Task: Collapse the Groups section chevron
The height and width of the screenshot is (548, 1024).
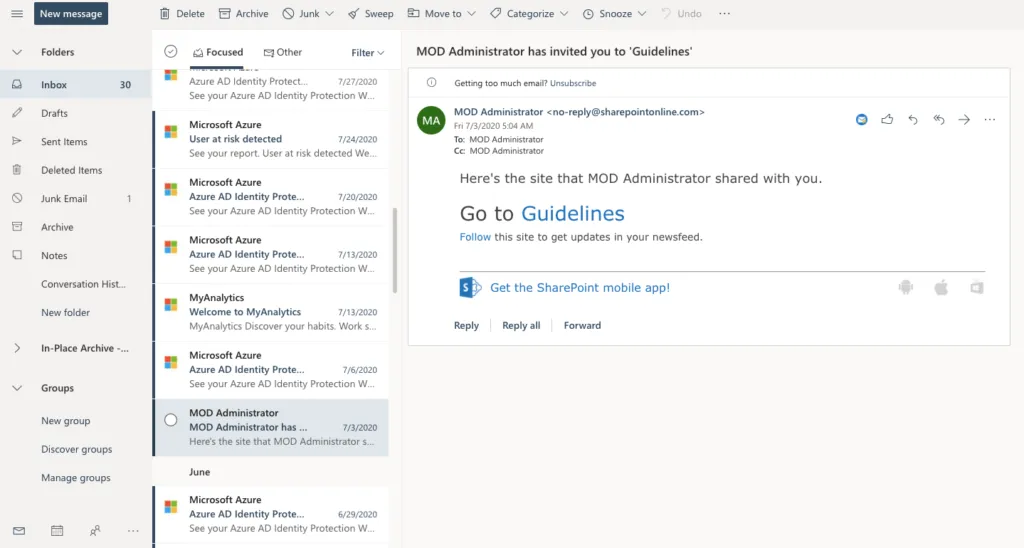Action: tap(17, 388)
